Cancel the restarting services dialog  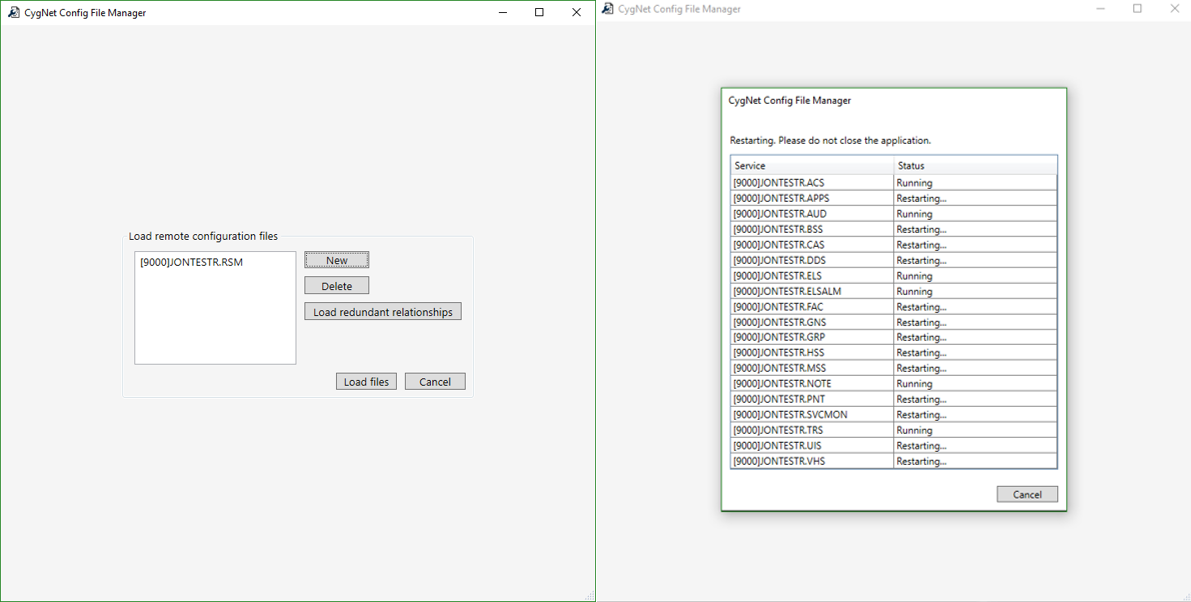[x=1027, y=495]
